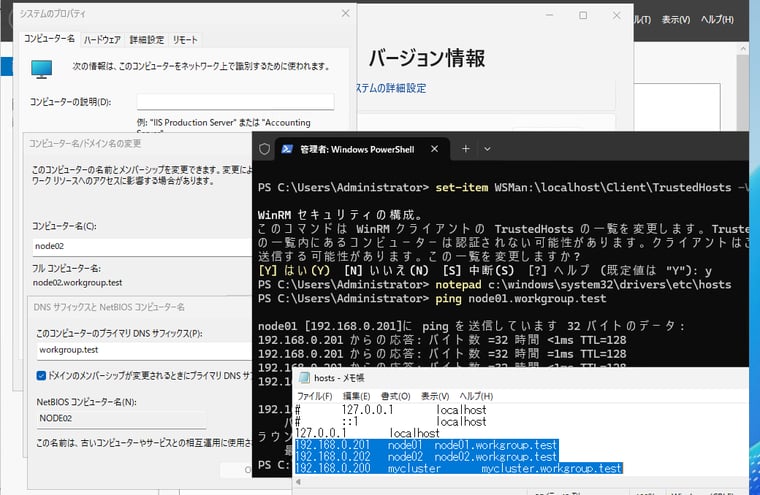Click the Notepad horizontal scrollbar left arrow
The width and height of the screenshot is (760, 495).
click(x=299, y=482)
